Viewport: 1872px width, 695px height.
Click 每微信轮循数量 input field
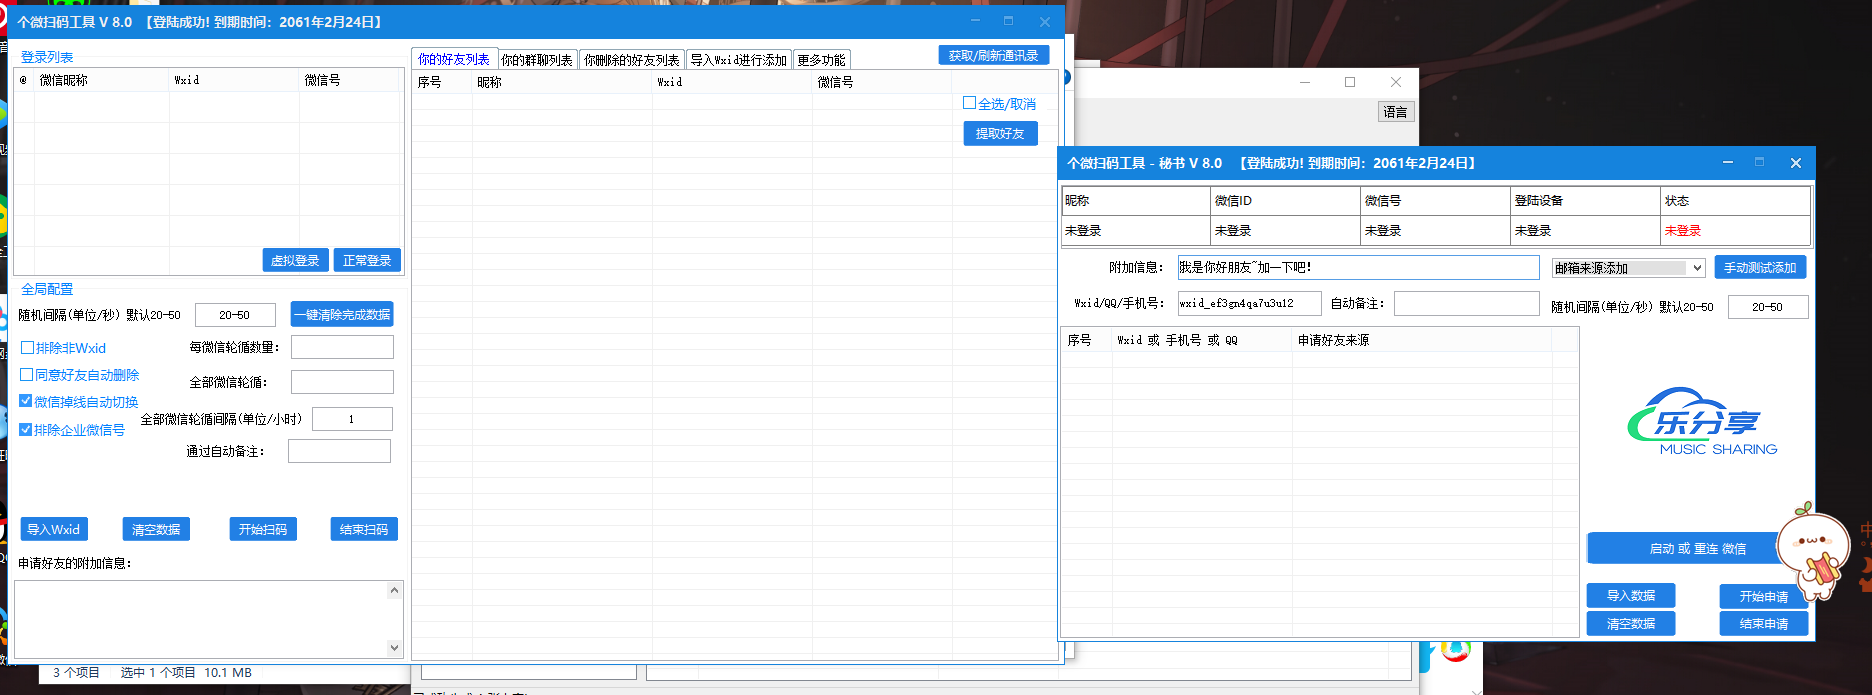coord(342,347)
